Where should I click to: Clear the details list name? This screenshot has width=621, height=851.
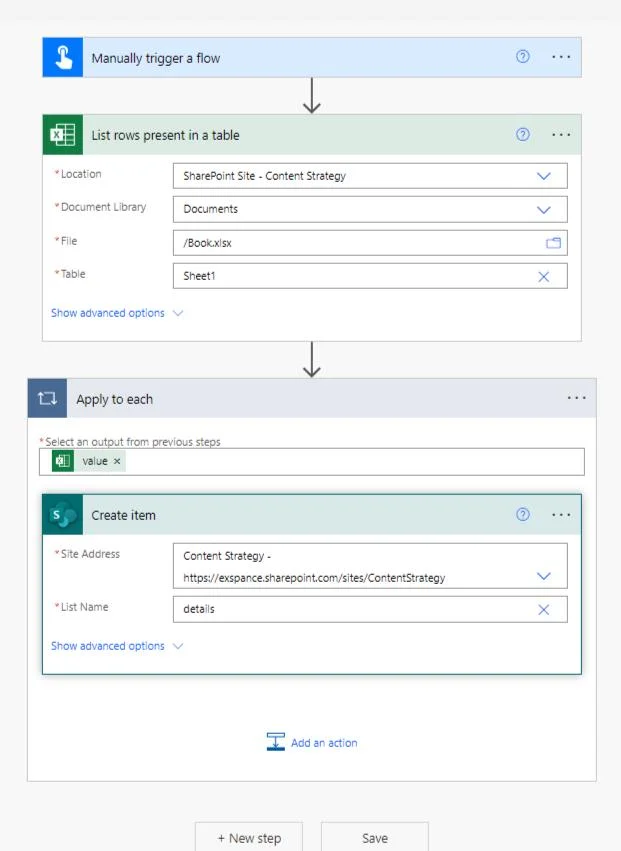pos(543,609)
